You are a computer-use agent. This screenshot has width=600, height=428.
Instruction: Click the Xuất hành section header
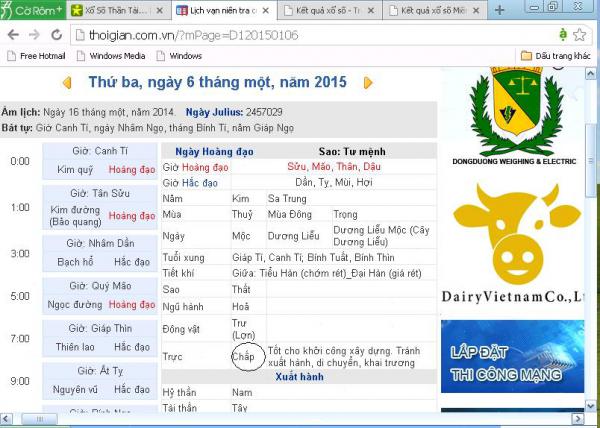(299, 377)
